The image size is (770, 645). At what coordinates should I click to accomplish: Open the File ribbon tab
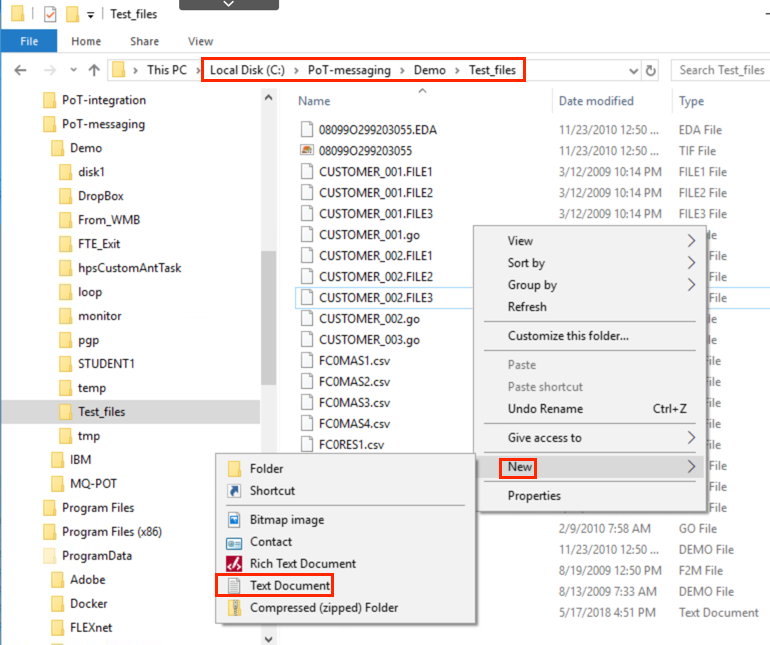click(29, 41)
